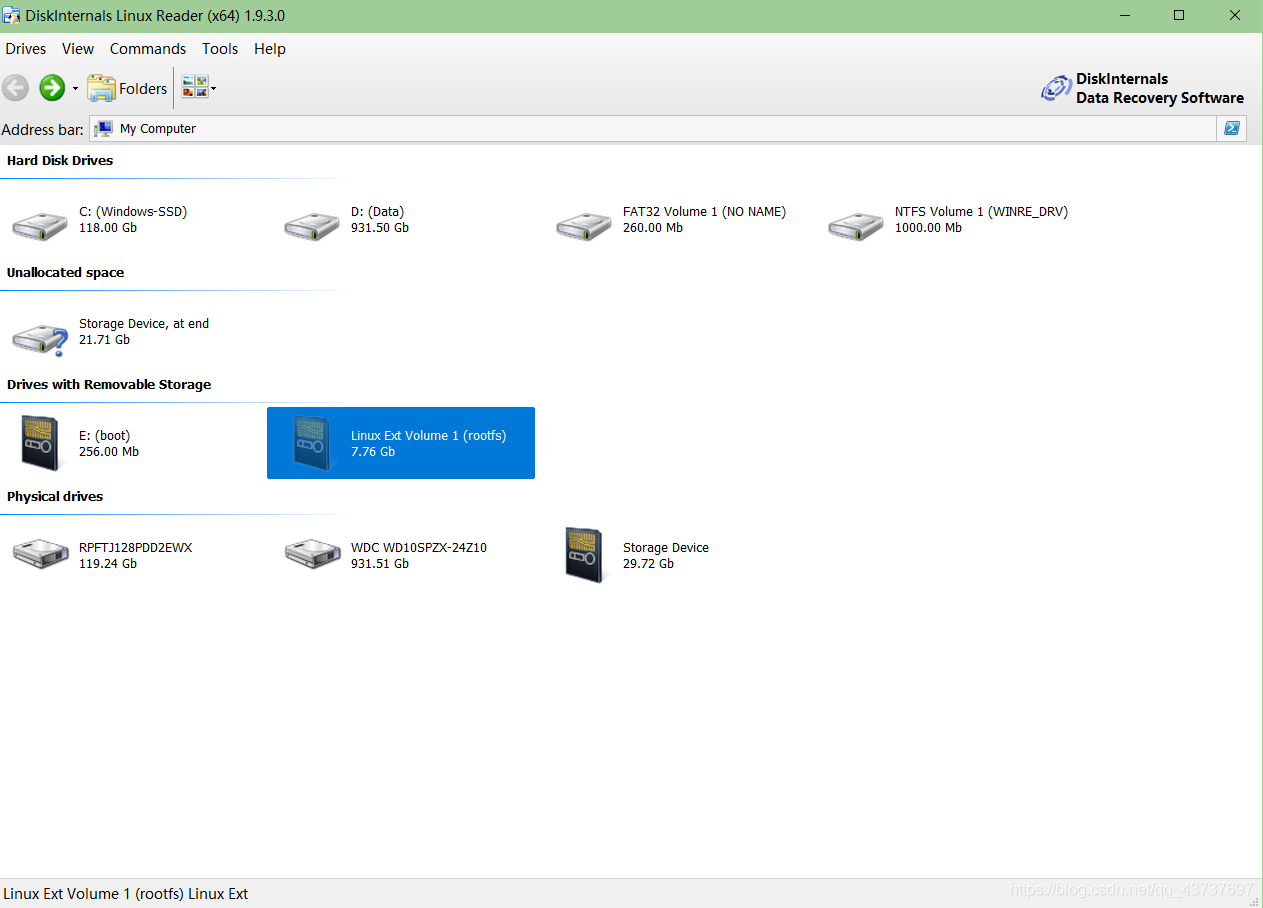The width and height of the screenshot is (1263, 908).
Task: Click the WDC WD10SPZX-24Z10 label
Action: (x=419, y=548)
